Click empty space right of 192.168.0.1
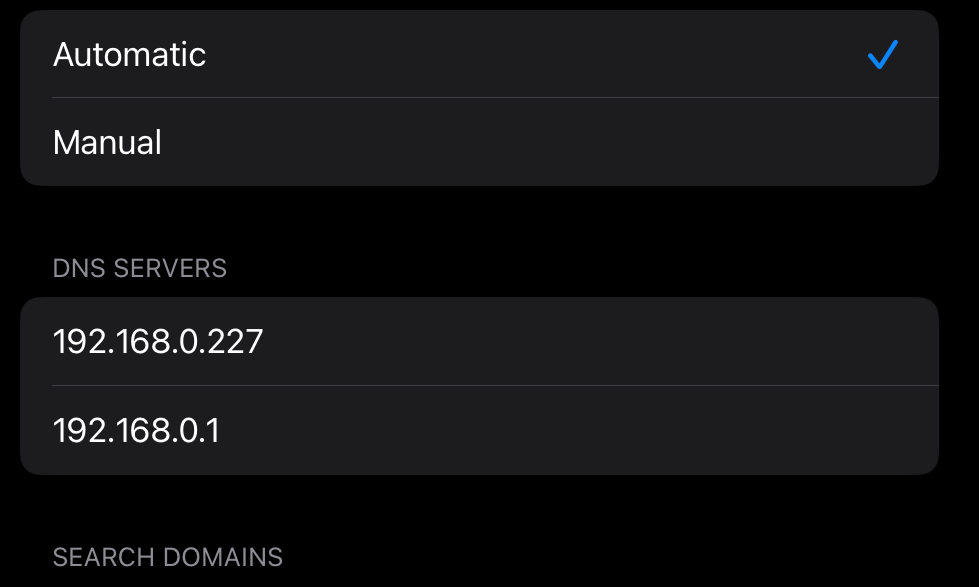The width and height of the screenshot is (979, 587). click(x=578, y=430)
